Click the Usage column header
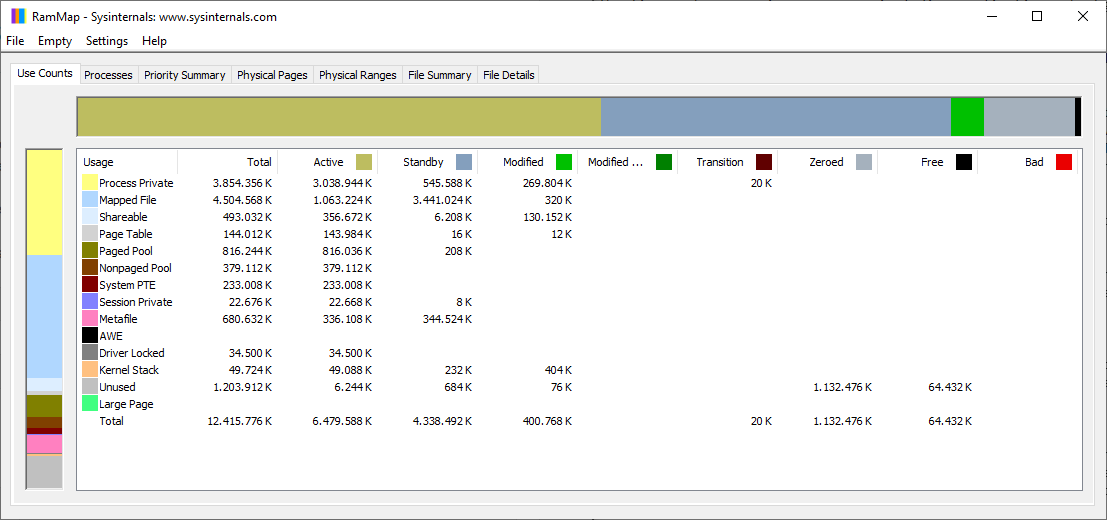 (x=127, y=162)
